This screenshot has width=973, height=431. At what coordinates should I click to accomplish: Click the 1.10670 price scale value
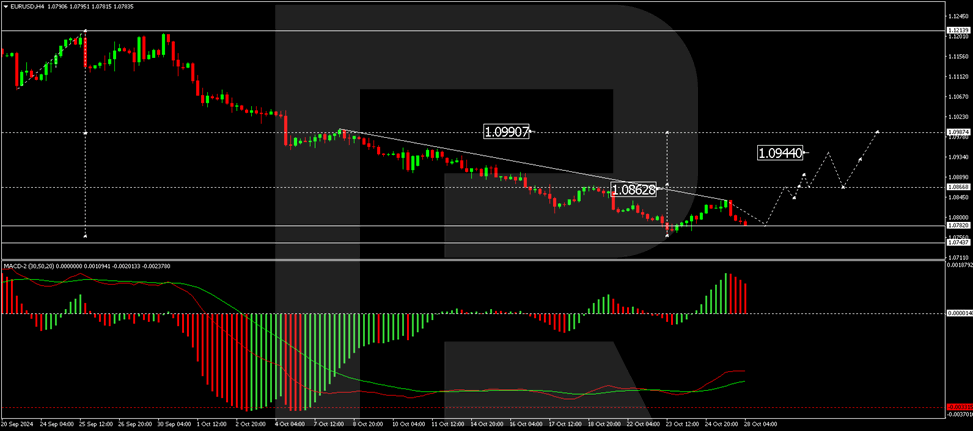point(957,96)
